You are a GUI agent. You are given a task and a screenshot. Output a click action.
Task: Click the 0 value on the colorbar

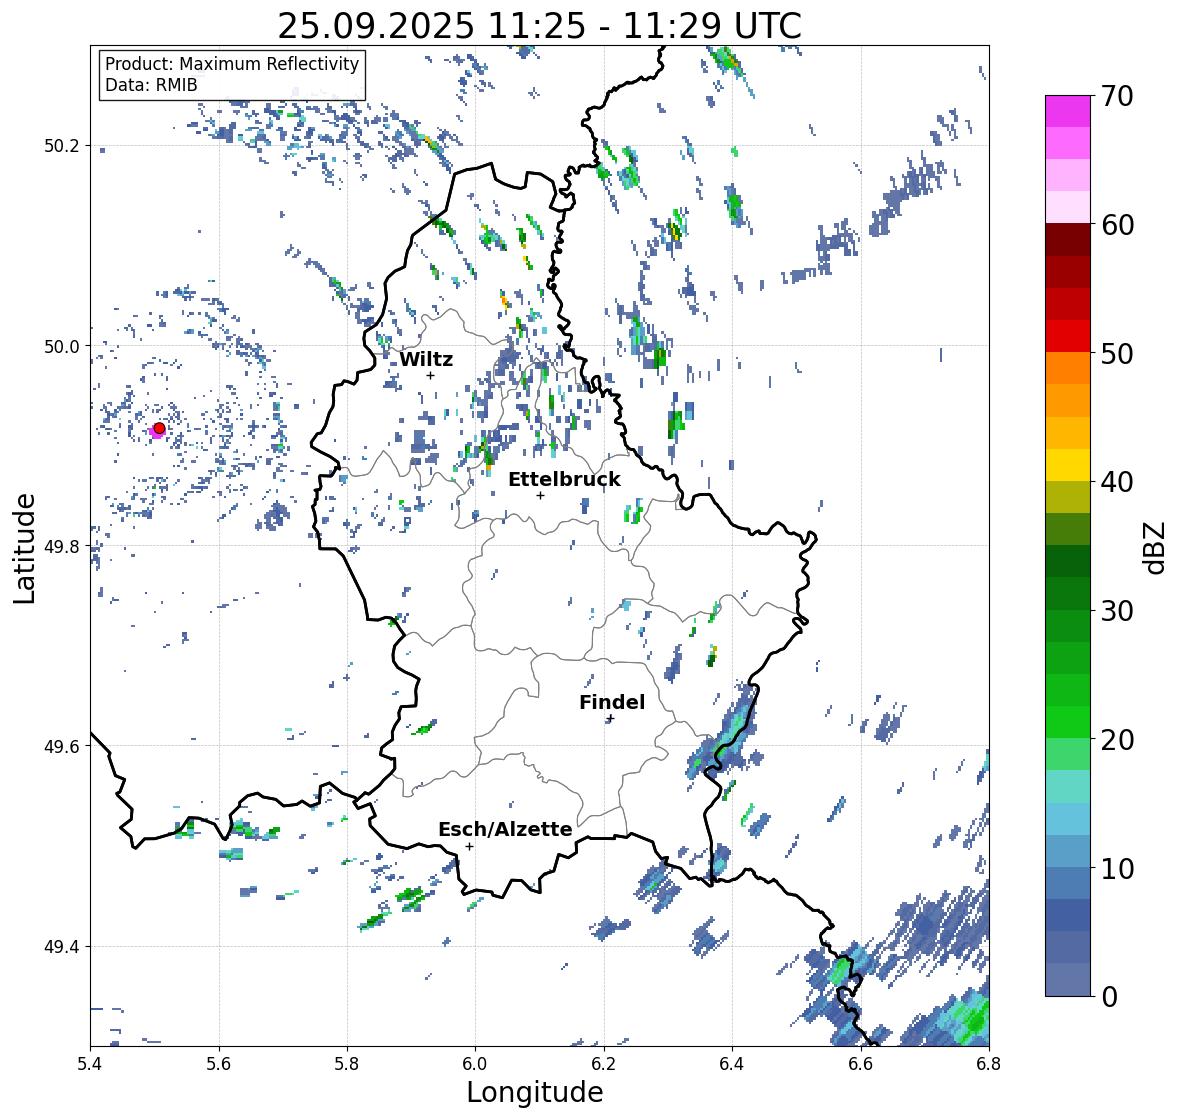(x=1109, y=997)
